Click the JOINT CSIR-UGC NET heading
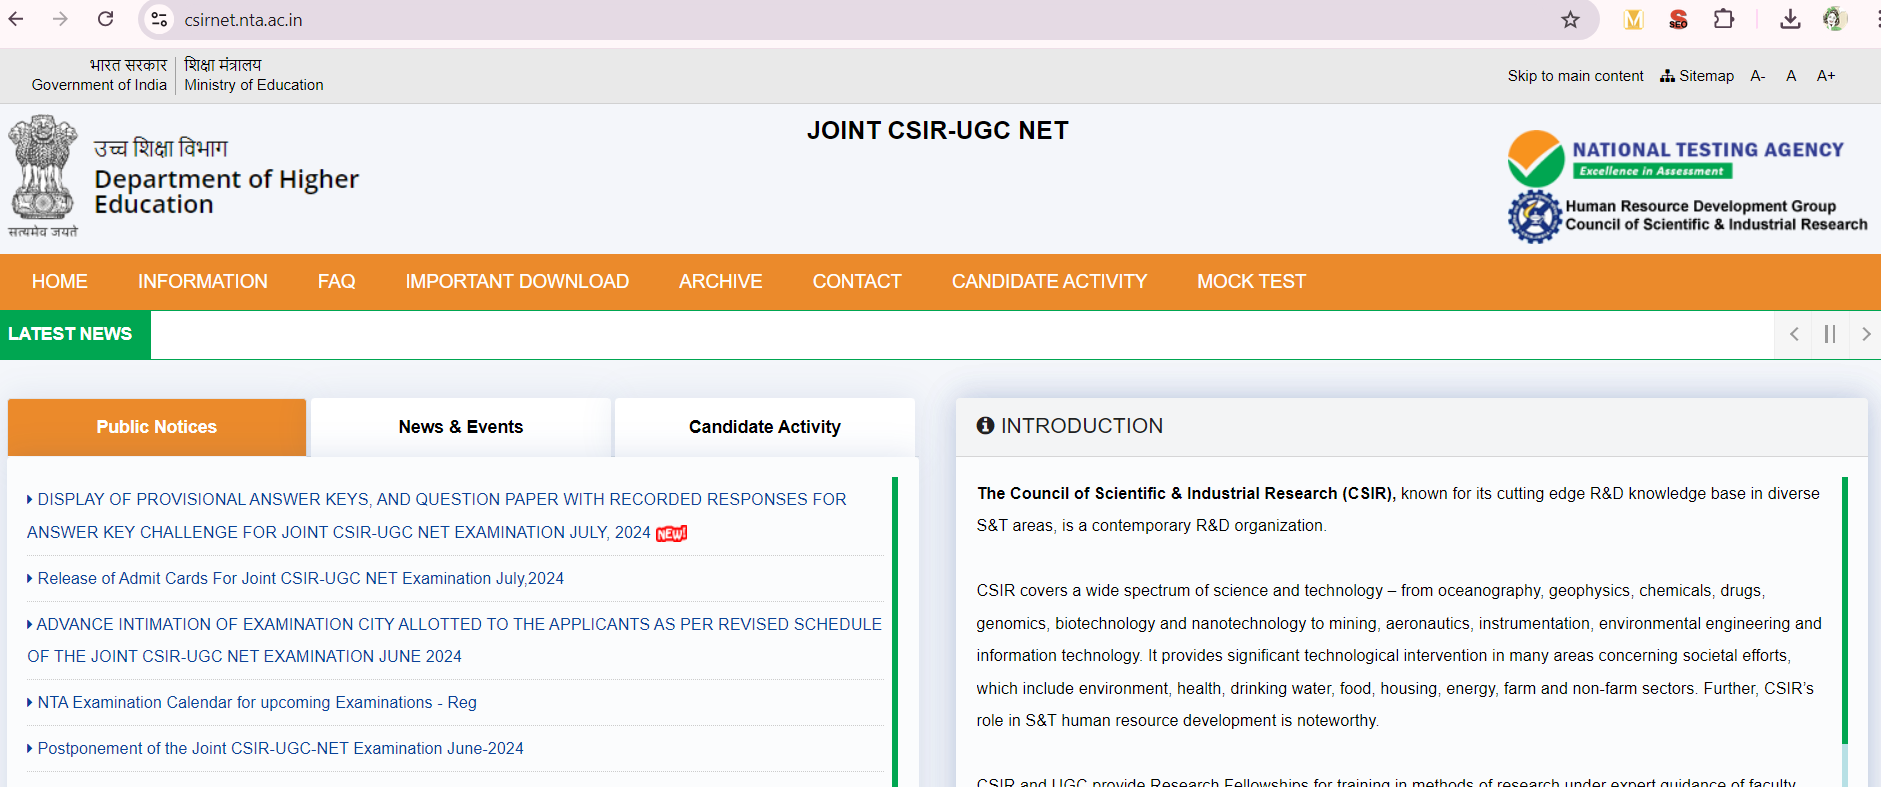This screenshot has width=1881, height=787. coord(938,131)
